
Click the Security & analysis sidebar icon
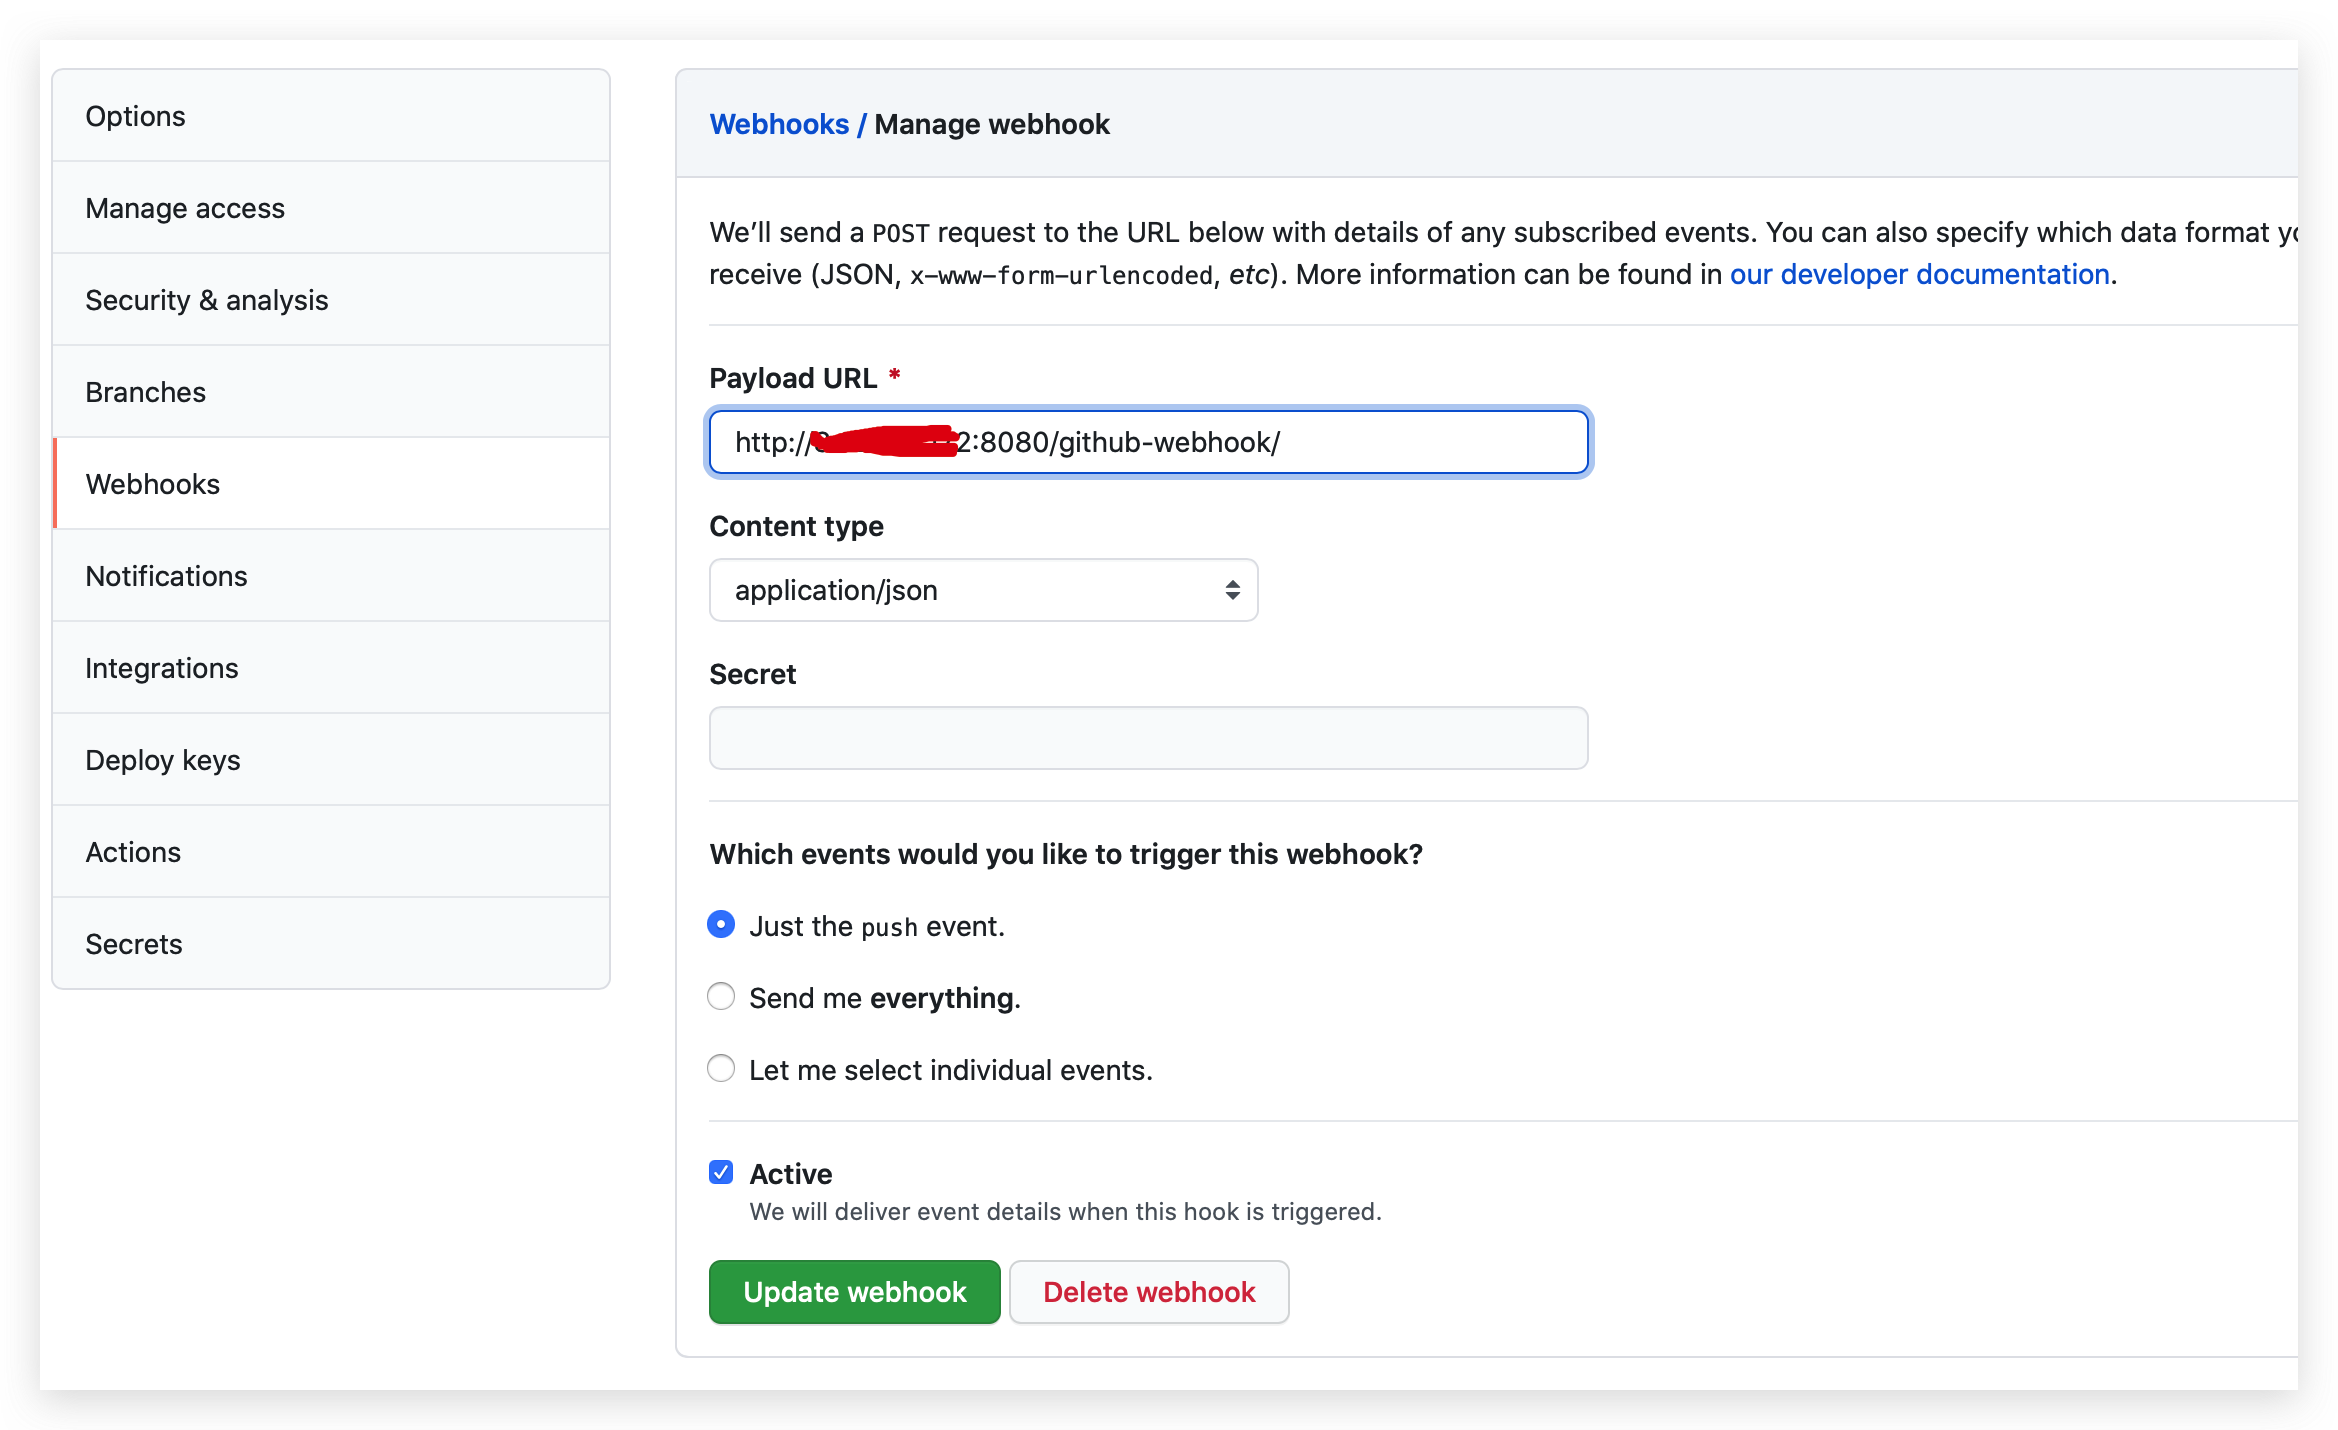pyautogui.click(x=207, y=299)
